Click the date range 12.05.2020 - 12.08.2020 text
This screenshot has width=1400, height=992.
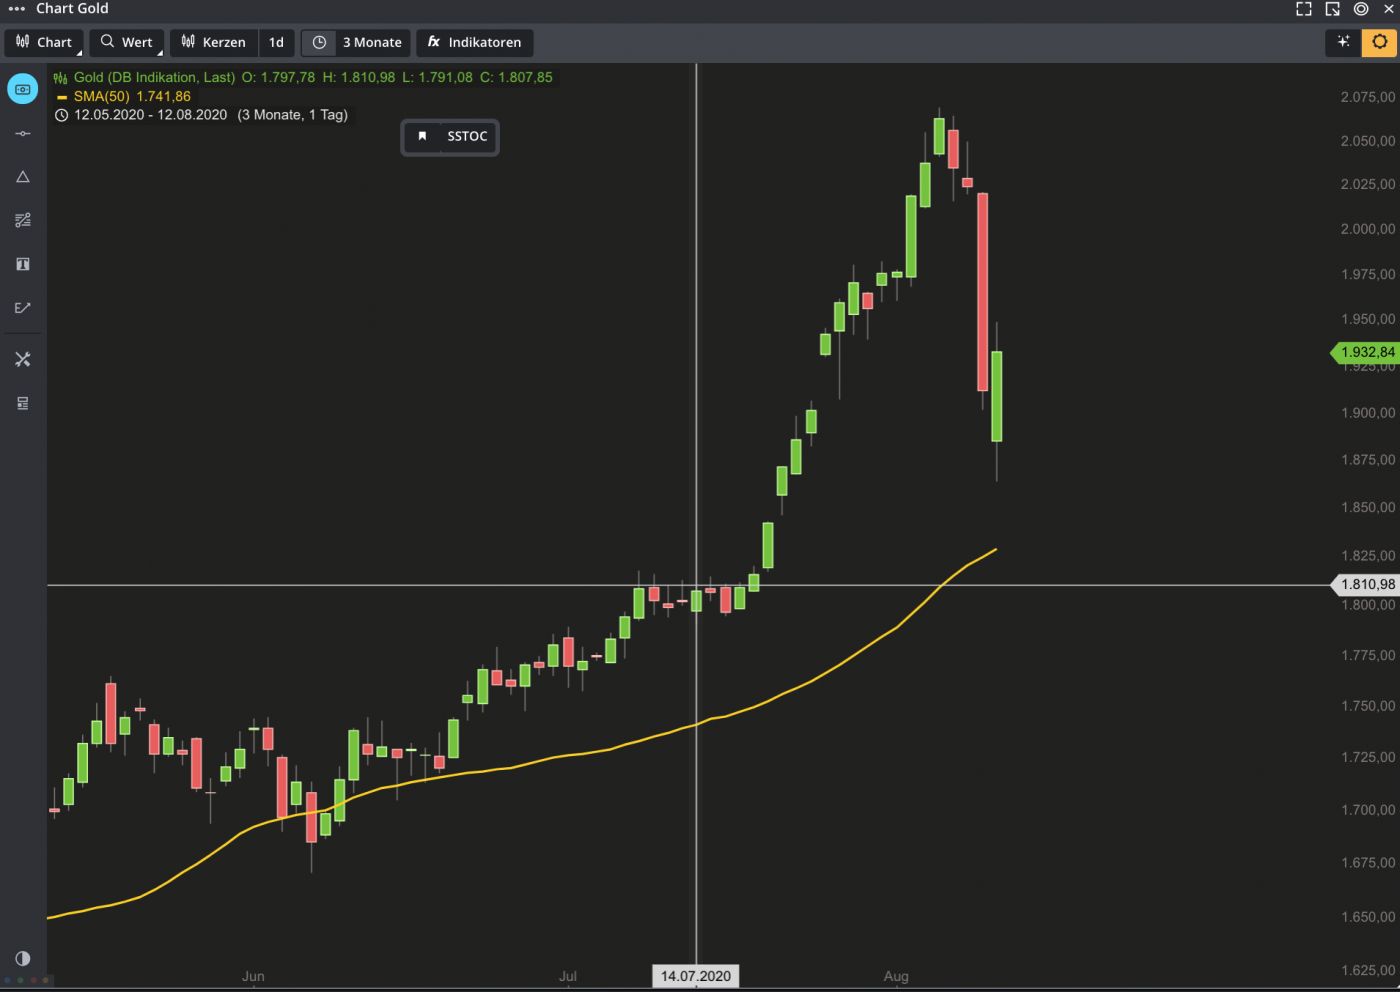pos(150,115)
